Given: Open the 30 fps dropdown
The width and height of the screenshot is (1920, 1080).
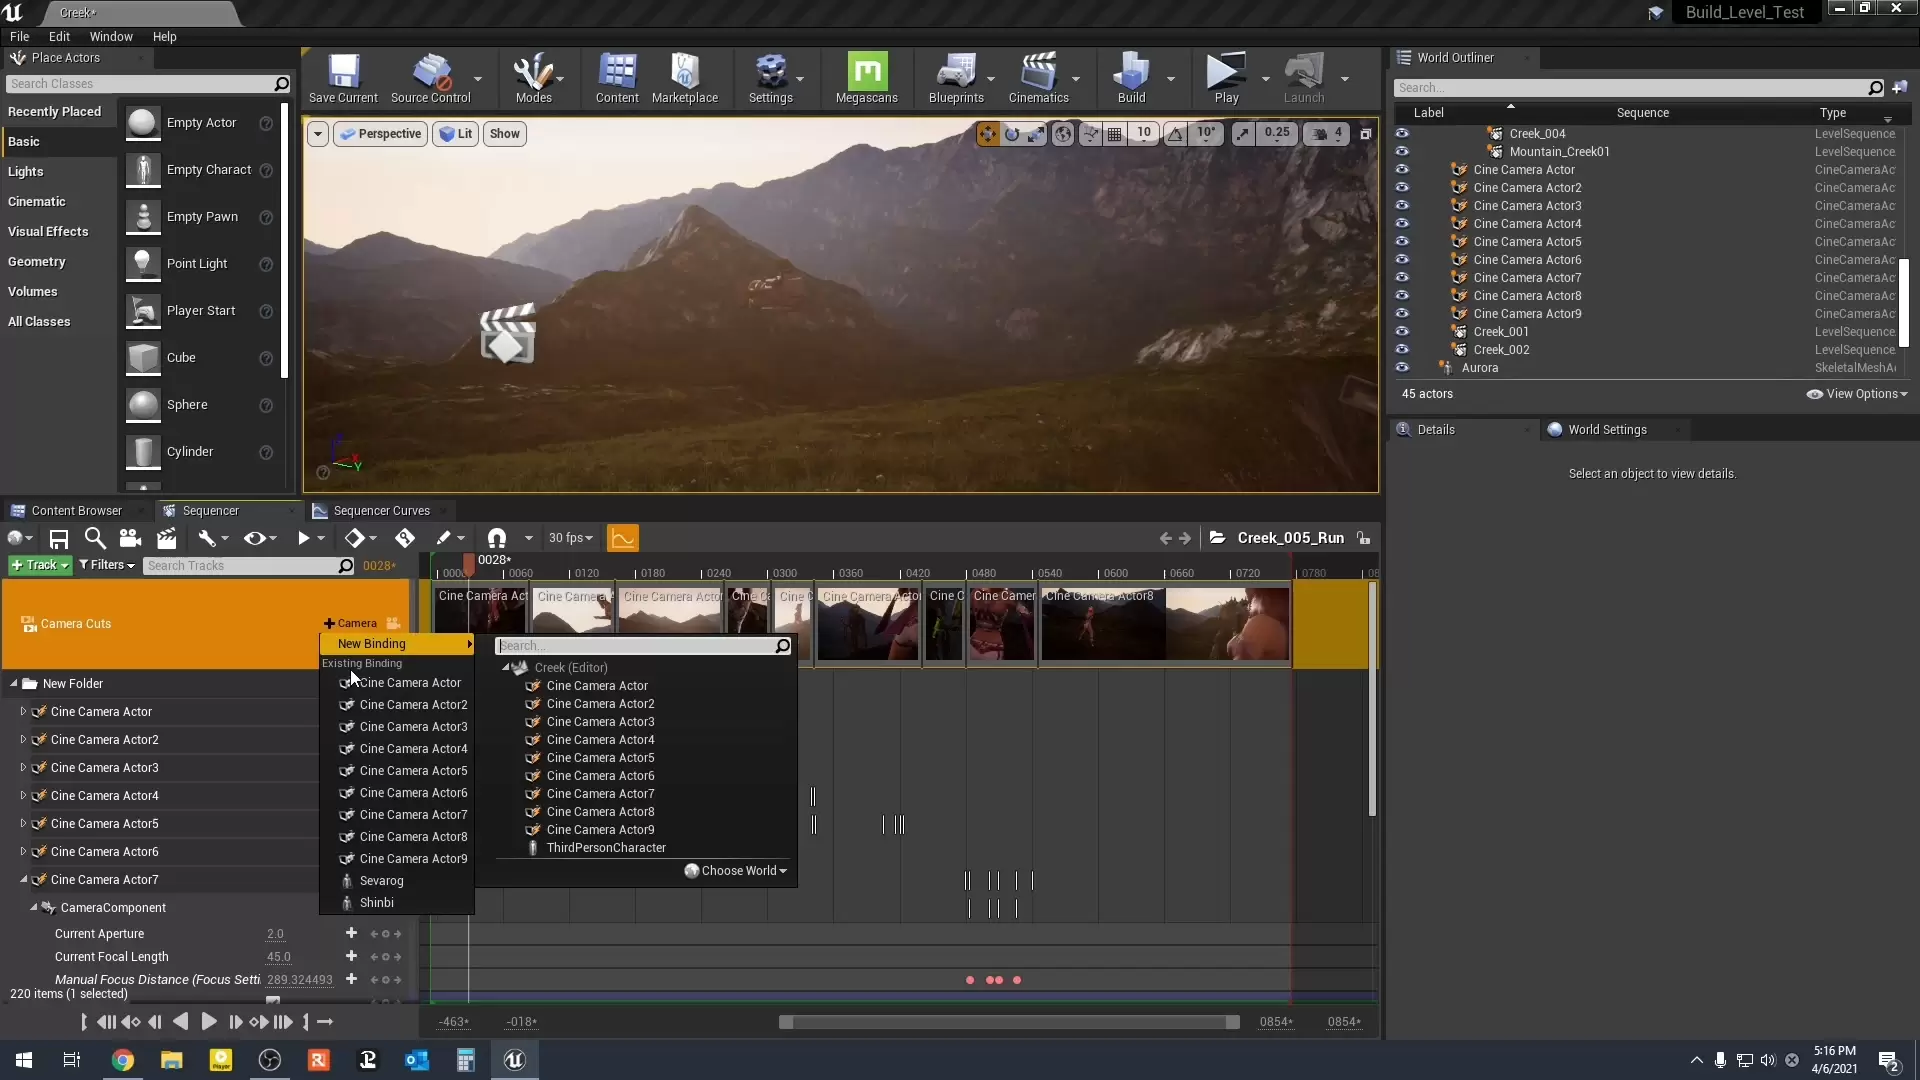Looking at the screenshot, I should [571, 538].
